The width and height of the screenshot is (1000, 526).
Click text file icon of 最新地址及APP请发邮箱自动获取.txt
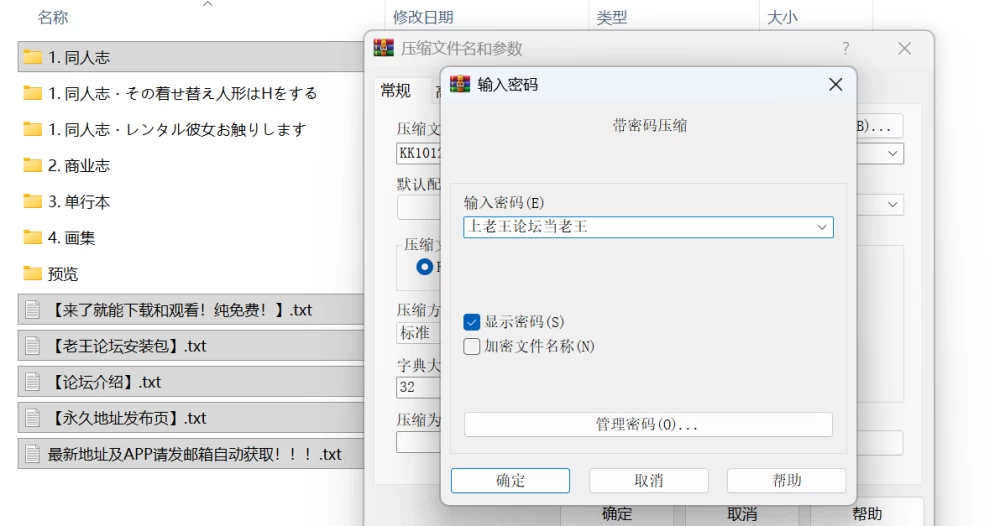pos(32,454)
